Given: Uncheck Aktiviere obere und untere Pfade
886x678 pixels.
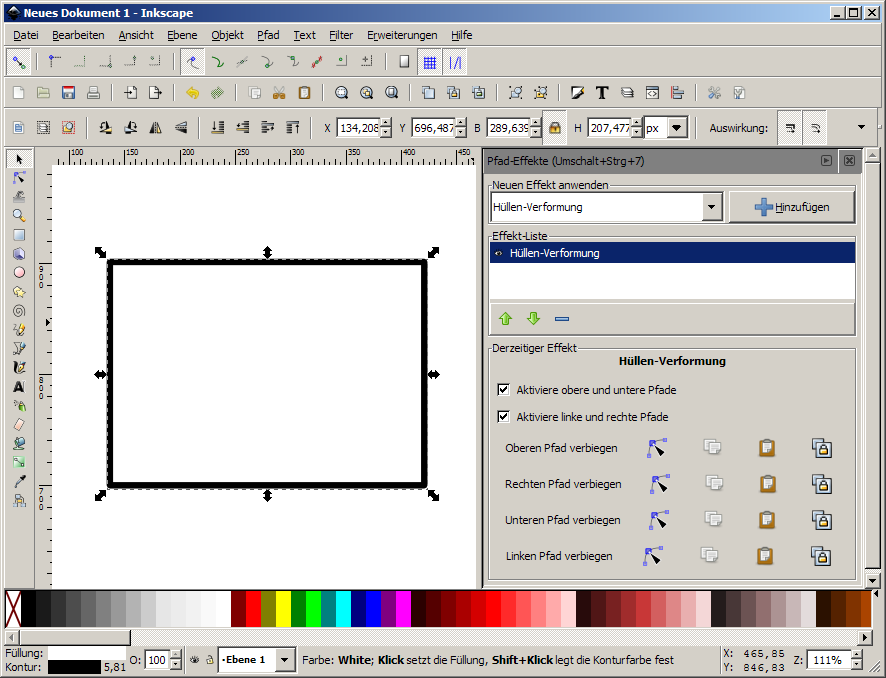Looking at the screenshot, I should coord(504,390).
